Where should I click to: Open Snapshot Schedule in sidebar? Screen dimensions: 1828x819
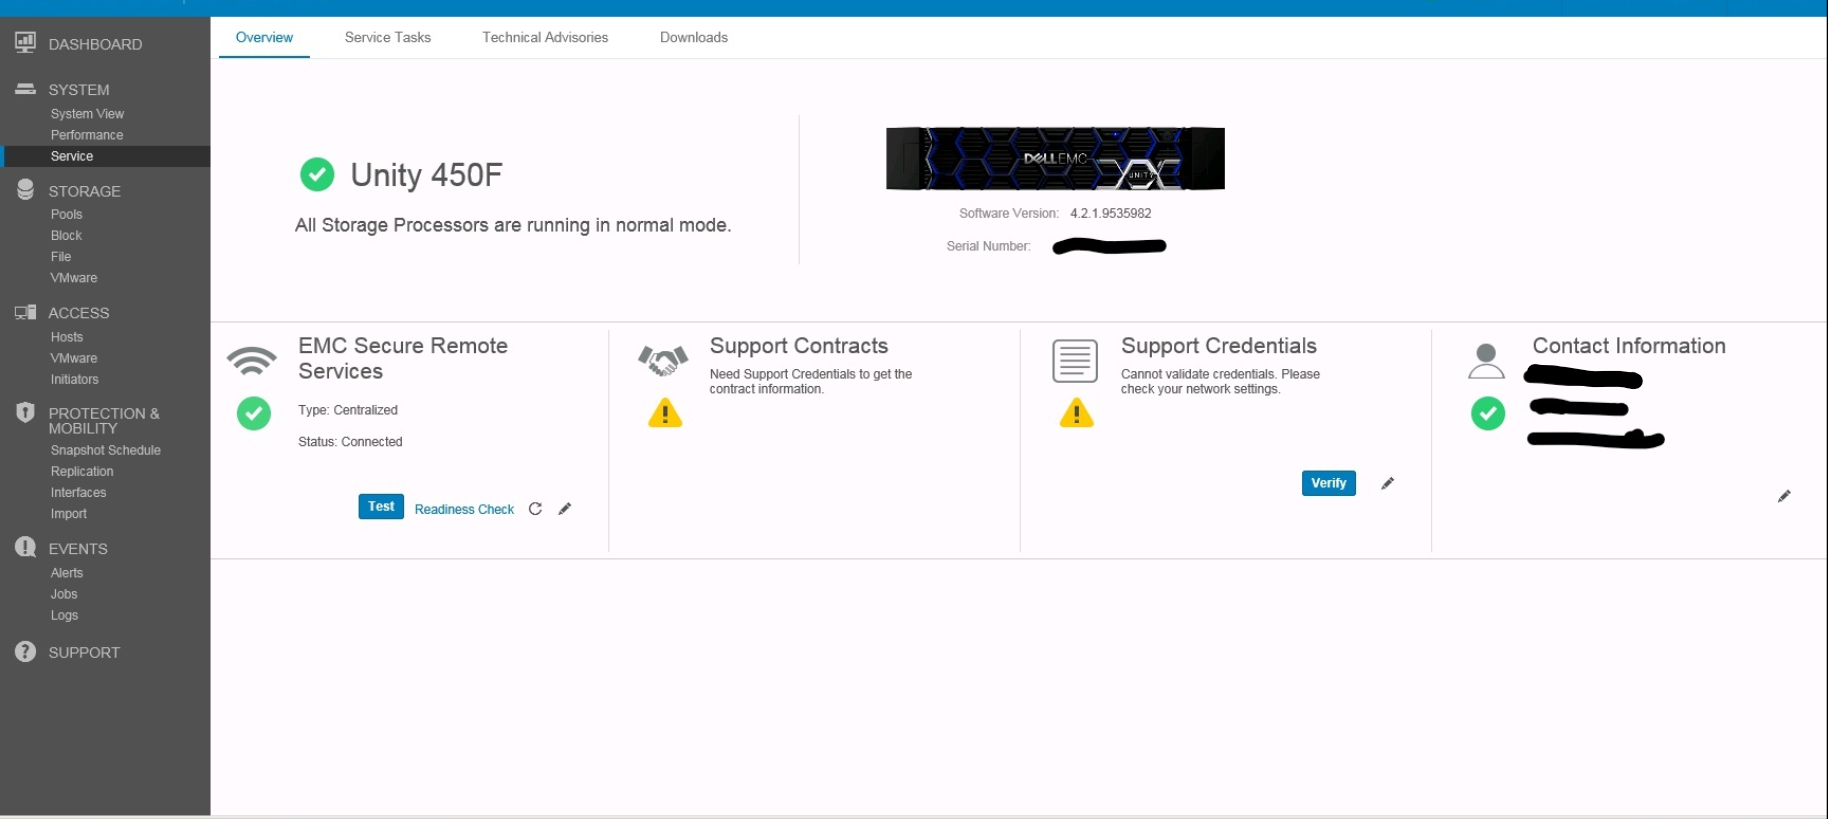(x=106, y=450)
